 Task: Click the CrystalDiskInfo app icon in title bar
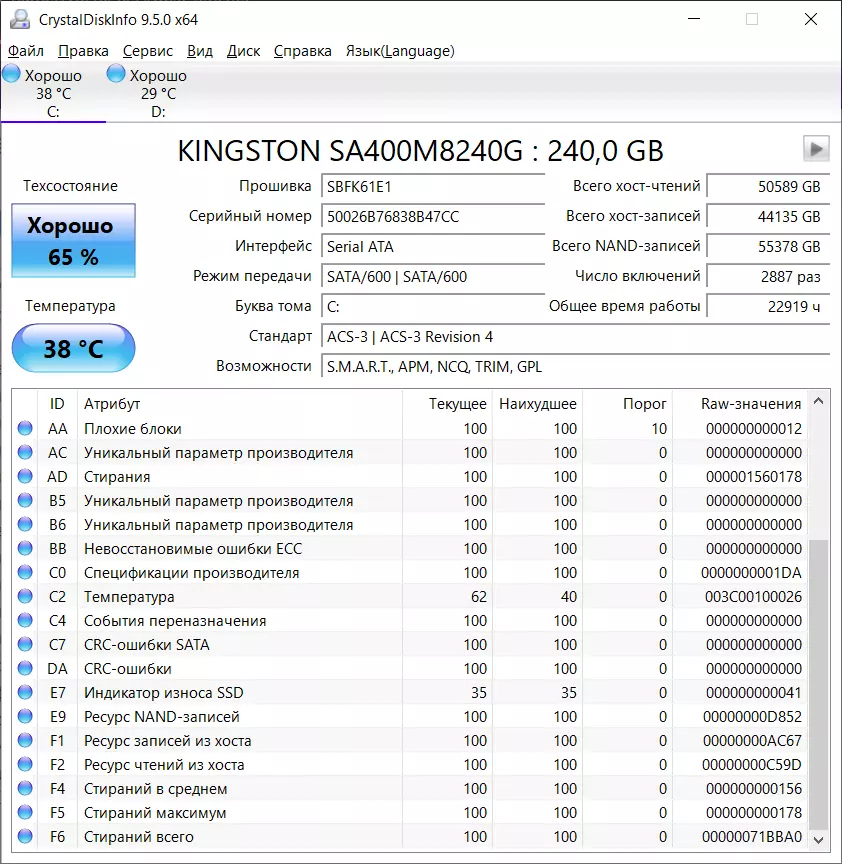20,19
